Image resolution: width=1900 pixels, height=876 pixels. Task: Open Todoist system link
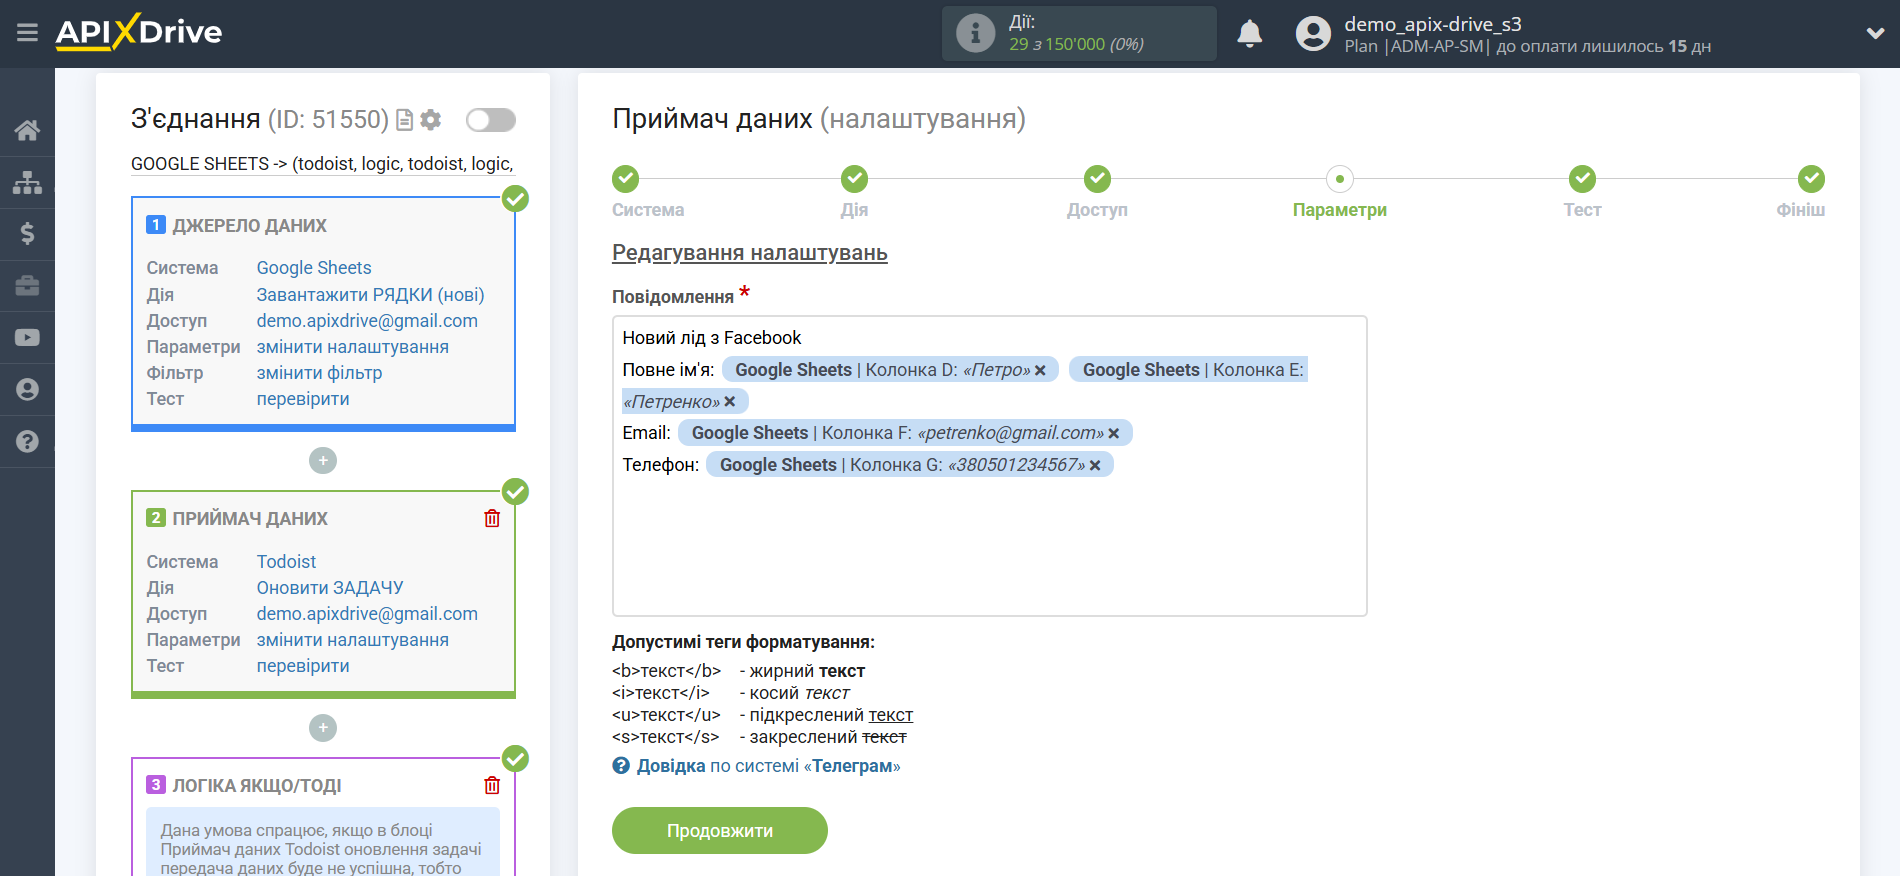(286, 562)
